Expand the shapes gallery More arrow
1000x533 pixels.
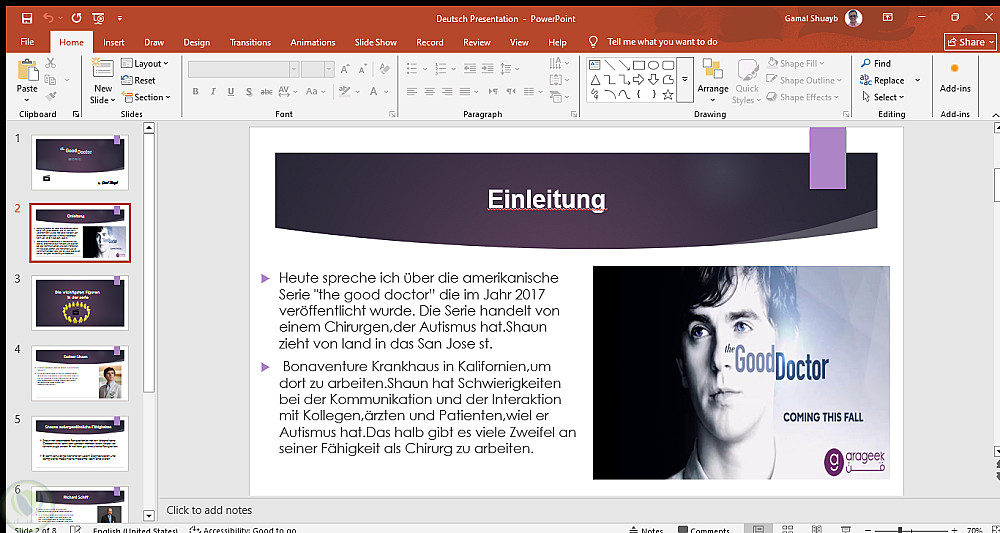point(685,80)
